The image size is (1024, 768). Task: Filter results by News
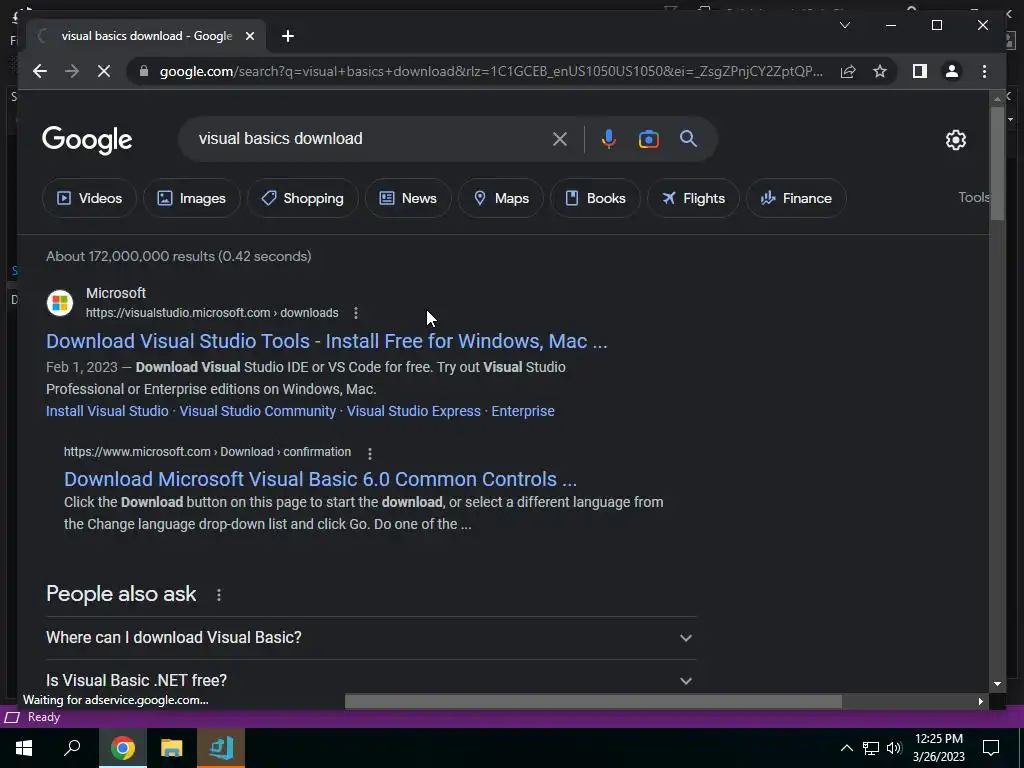pyautogui.click(x=408, y=198)
